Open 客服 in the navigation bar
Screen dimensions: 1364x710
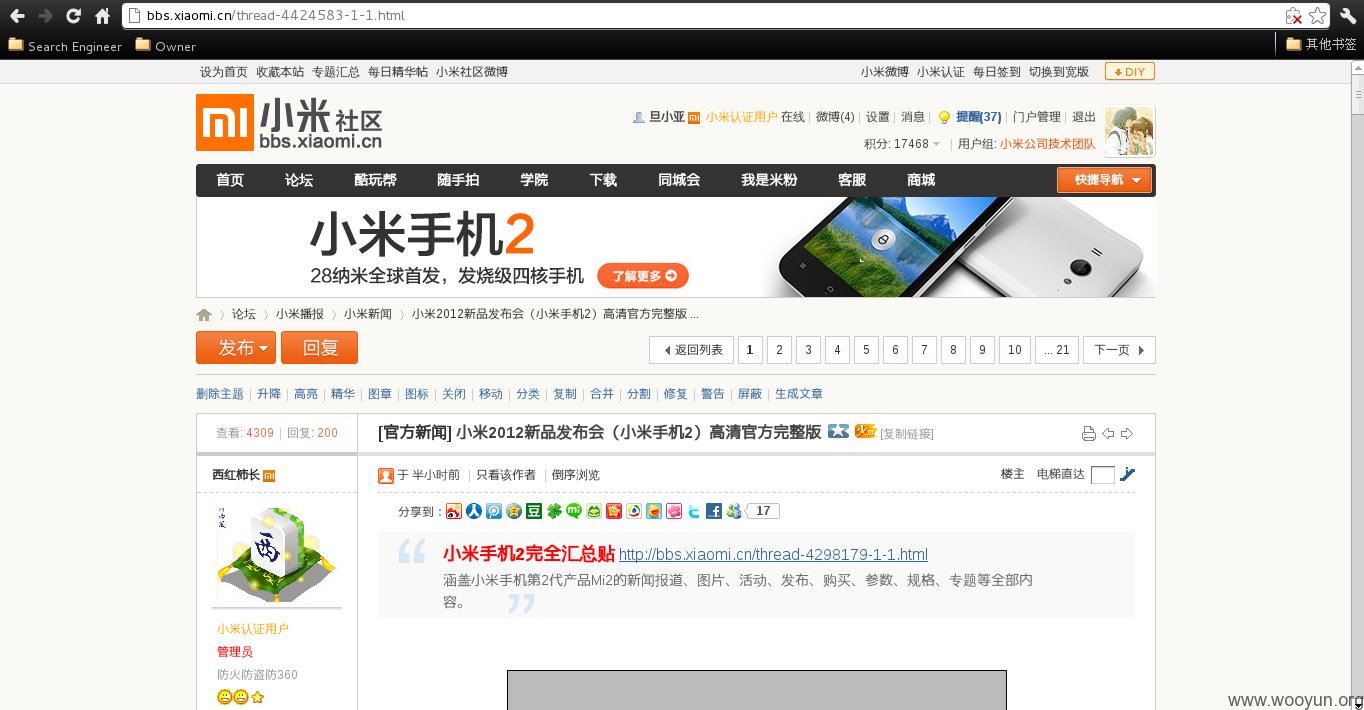tap(852, 180)
